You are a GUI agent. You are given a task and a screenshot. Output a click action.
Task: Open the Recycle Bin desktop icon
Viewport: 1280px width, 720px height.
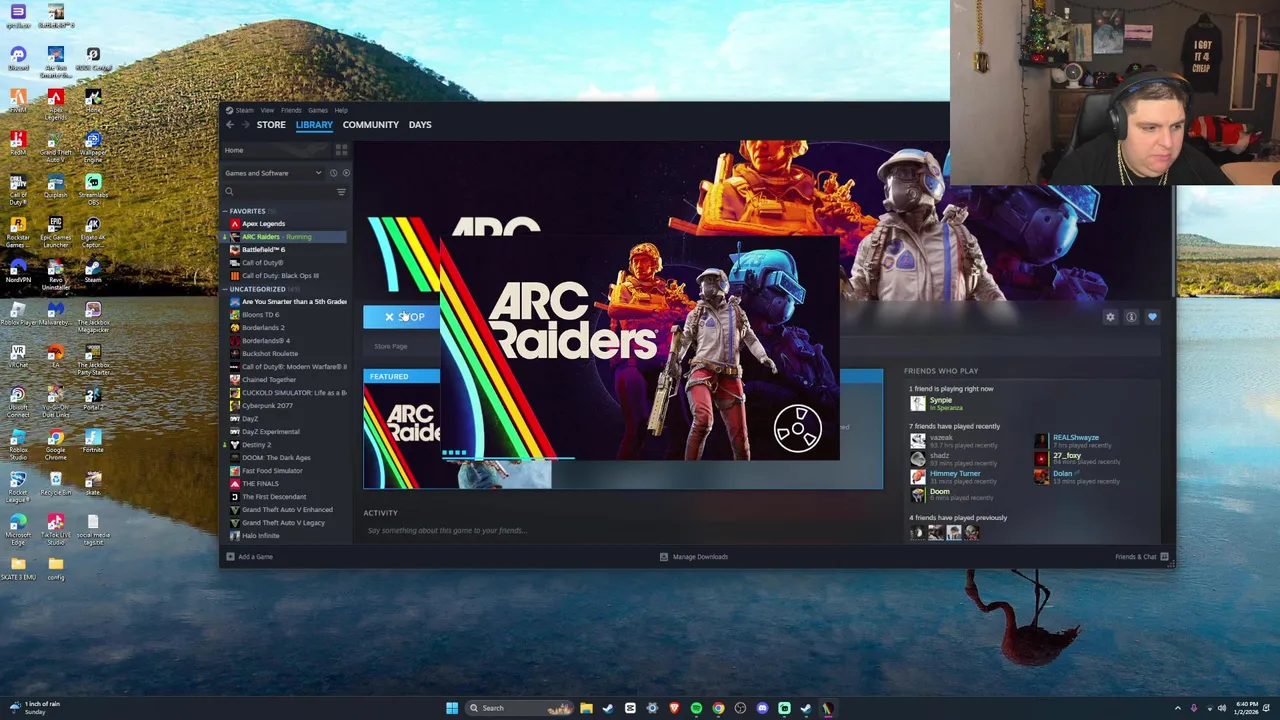pos(55,483)
